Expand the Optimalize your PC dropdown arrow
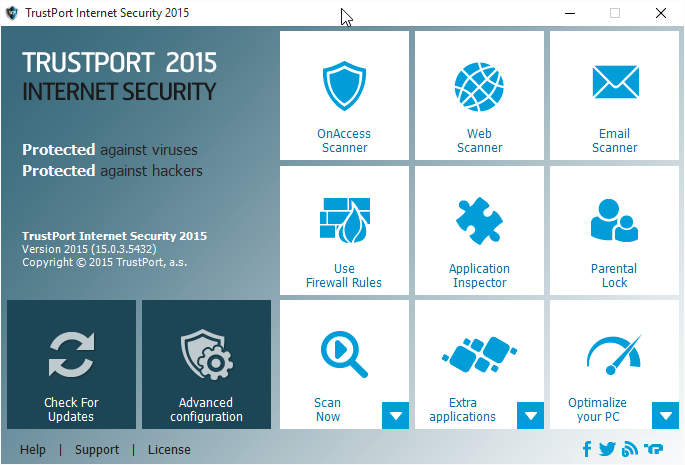The width and height of the screenshot is (685, 465). 665,416
